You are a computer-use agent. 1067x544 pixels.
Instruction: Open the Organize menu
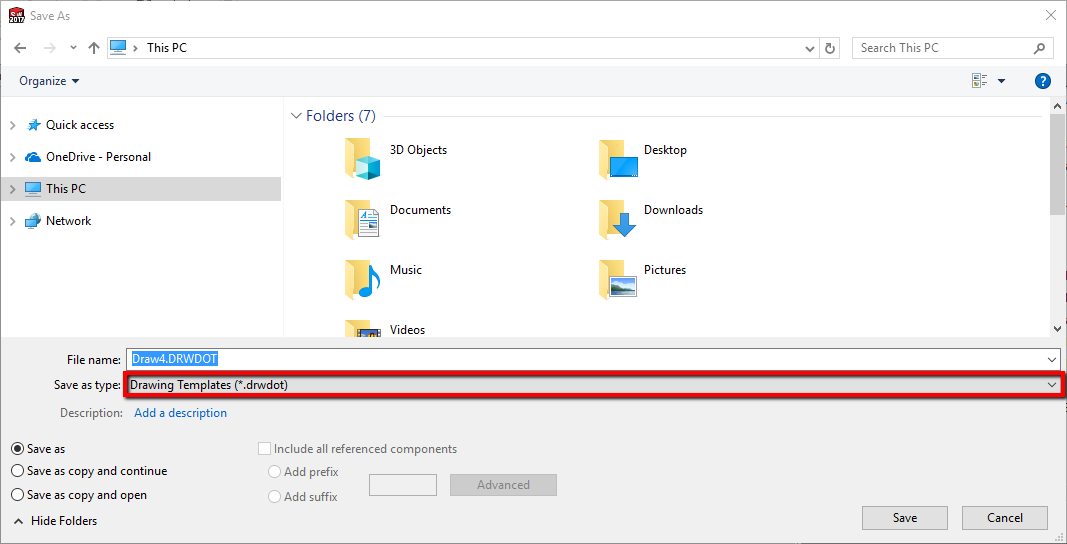coord(49,81)
